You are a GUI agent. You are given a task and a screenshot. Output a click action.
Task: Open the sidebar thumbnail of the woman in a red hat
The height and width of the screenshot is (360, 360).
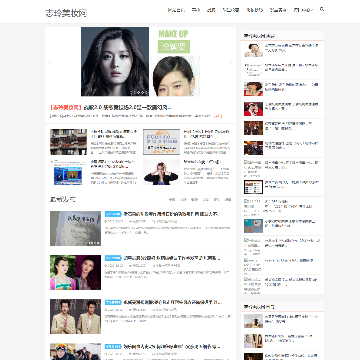tap(253, 89)
